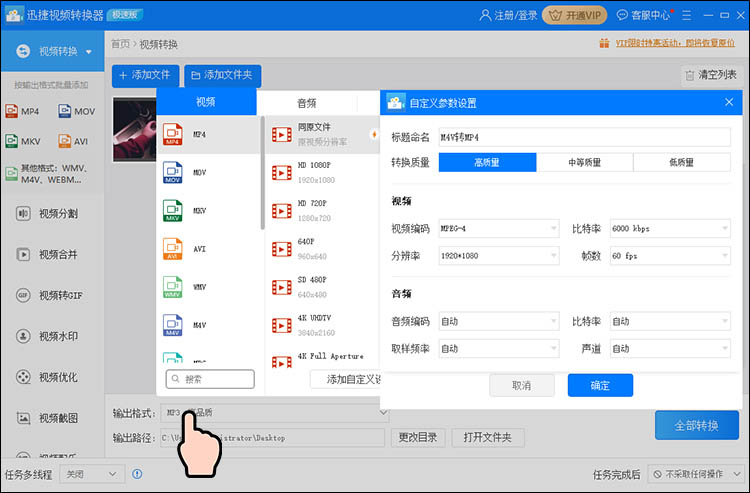Open the 声道 dropdown
The height and width of the screenshot is (493, 750).
[670, 349]
